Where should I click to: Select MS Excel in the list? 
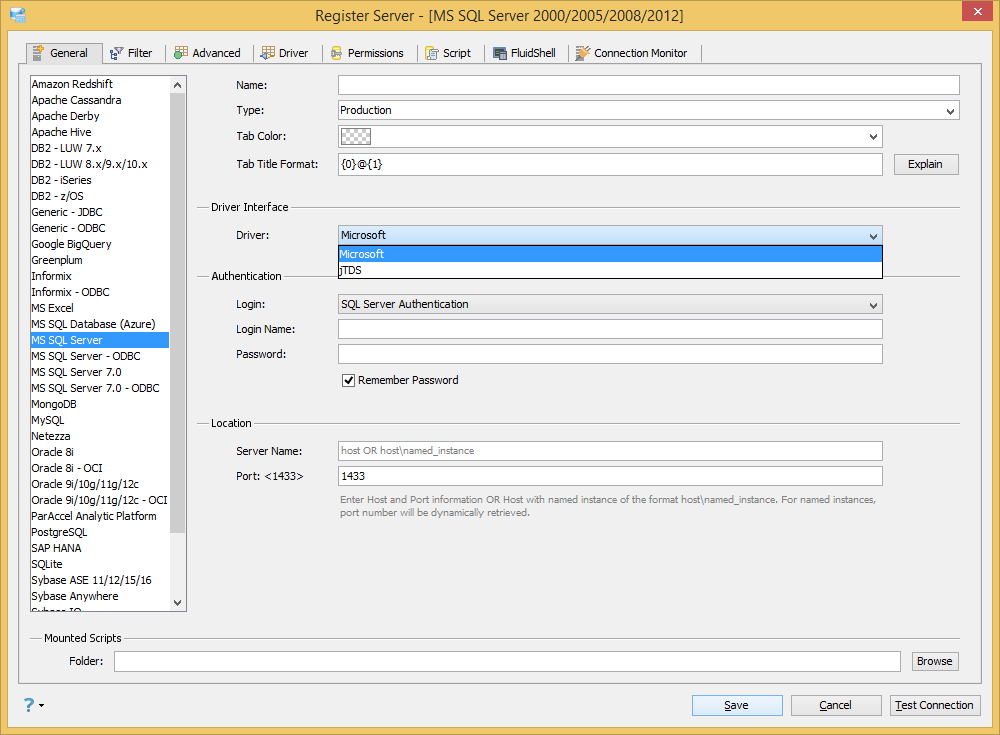pyautogui.click(x=100, y=308)
